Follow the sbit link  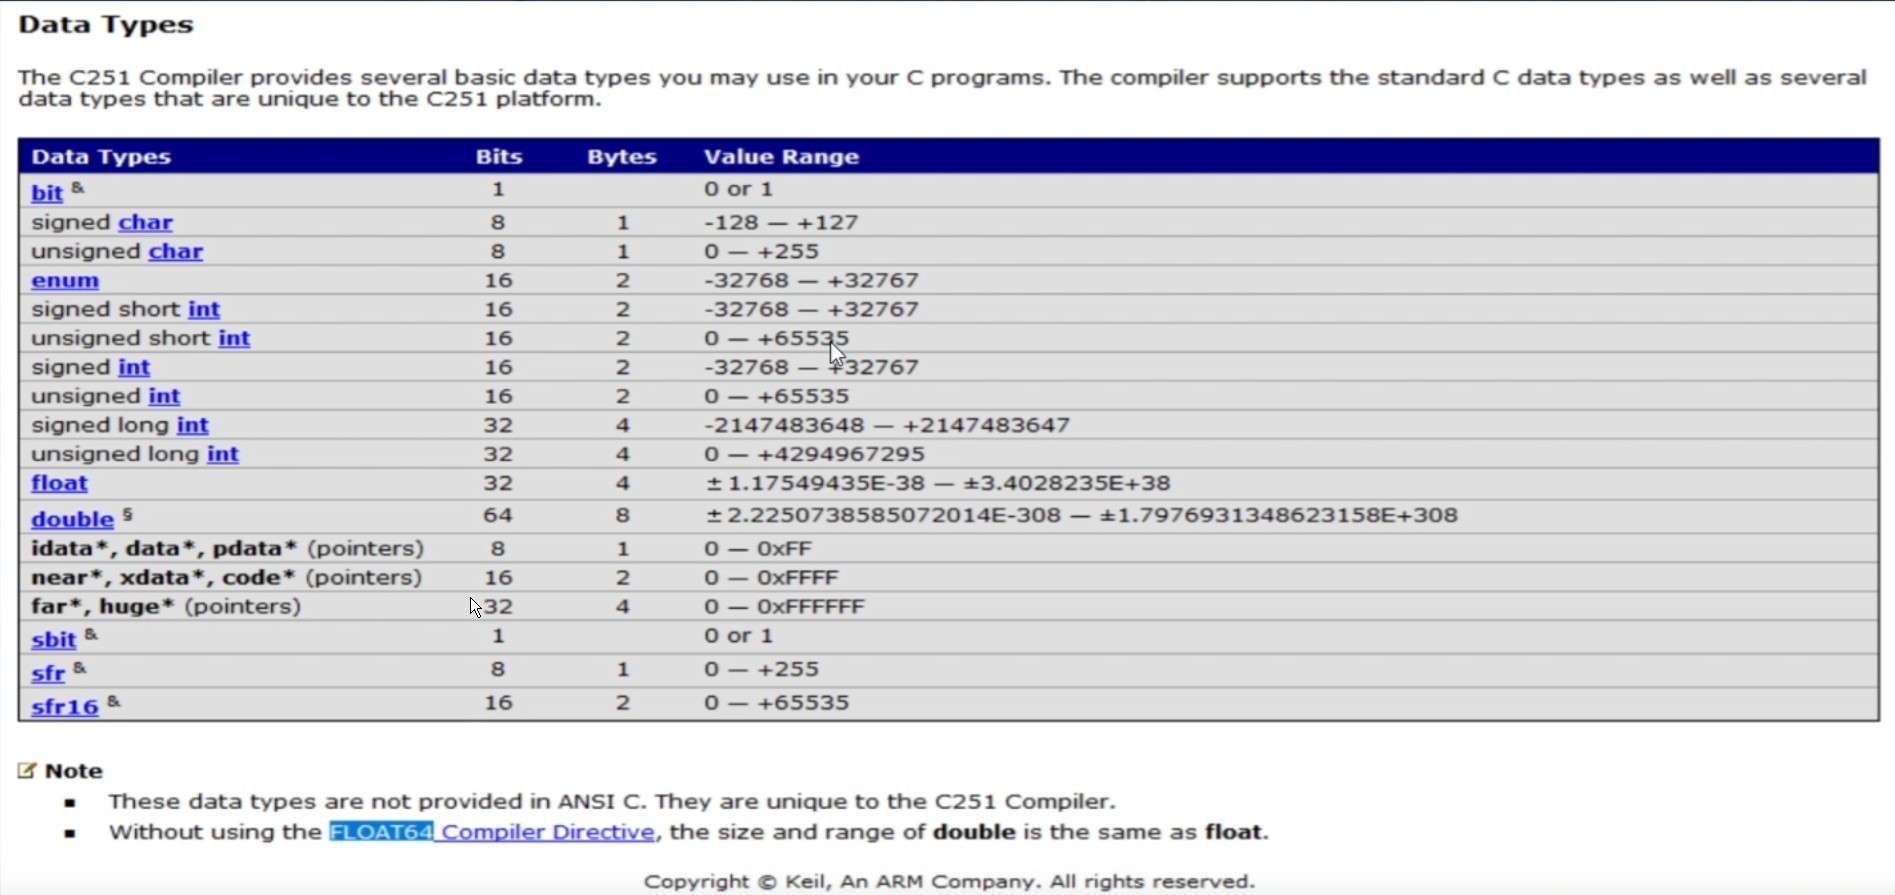[x=54, y=640]
